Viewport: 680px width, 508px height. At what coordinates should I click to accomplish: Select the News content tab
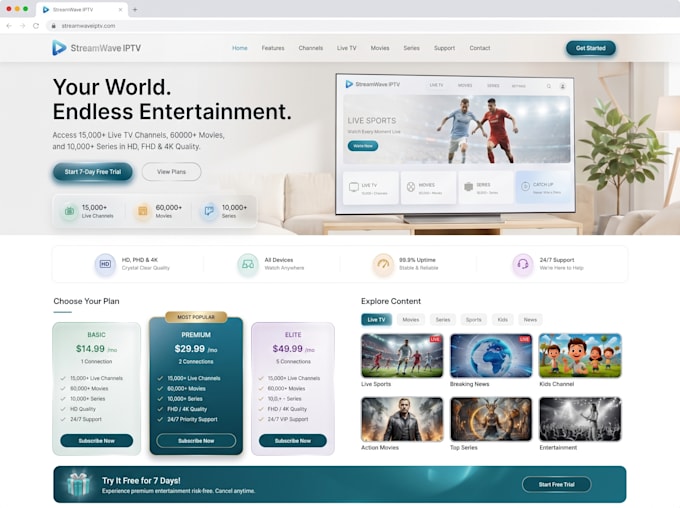530,320
